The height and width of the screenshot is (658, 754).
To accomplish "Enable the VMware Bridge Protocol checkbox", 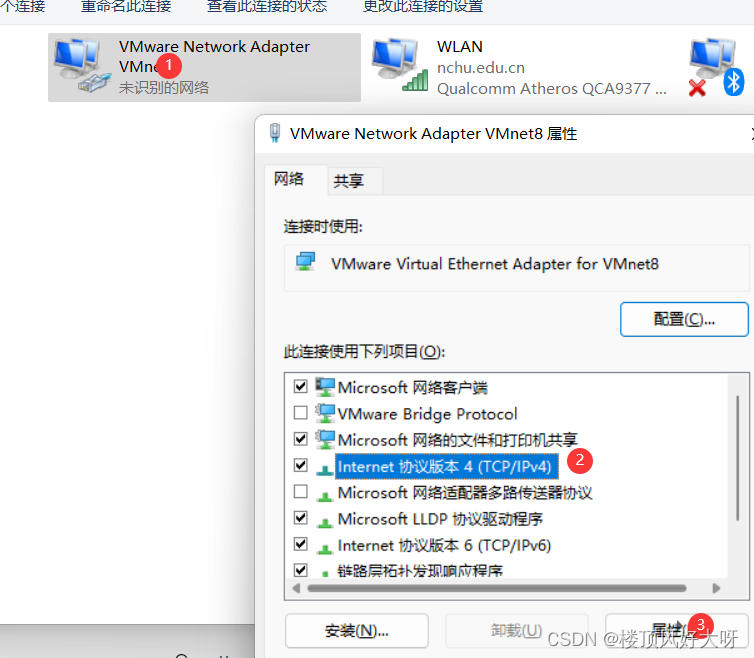I will [x=301, y=413].
